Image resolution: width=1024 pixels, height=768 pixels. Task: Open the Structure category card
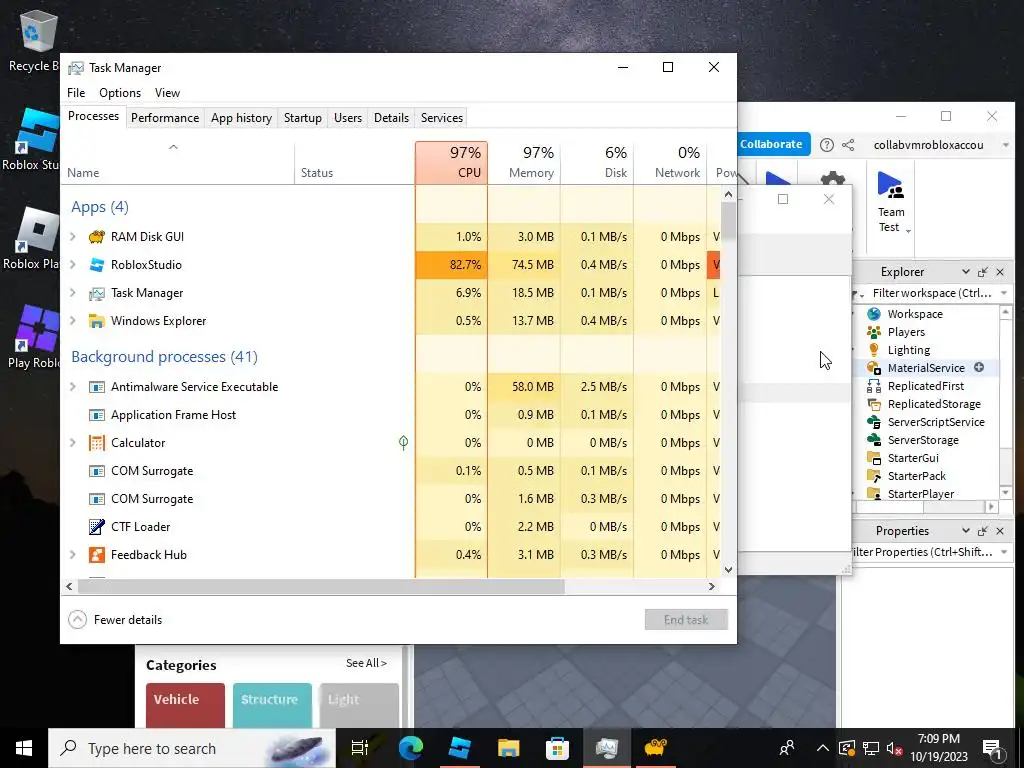(x=272, y=705)
